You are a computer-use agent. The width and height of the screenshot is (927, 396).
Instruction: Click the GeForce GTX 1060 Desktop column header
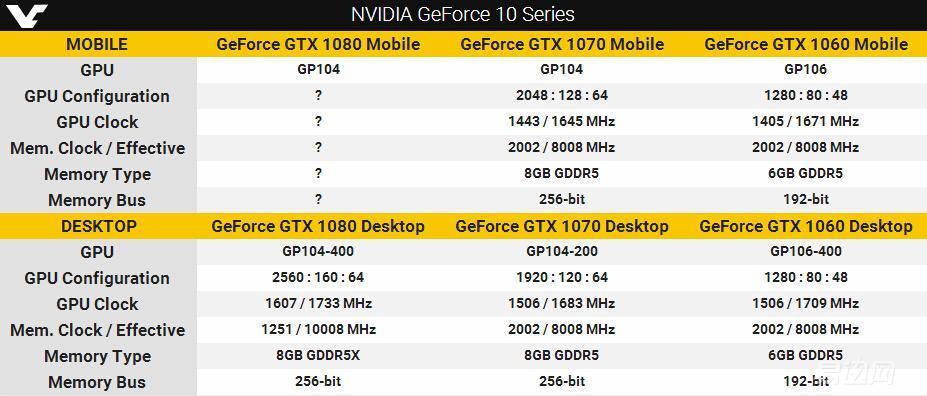[806, 226]
